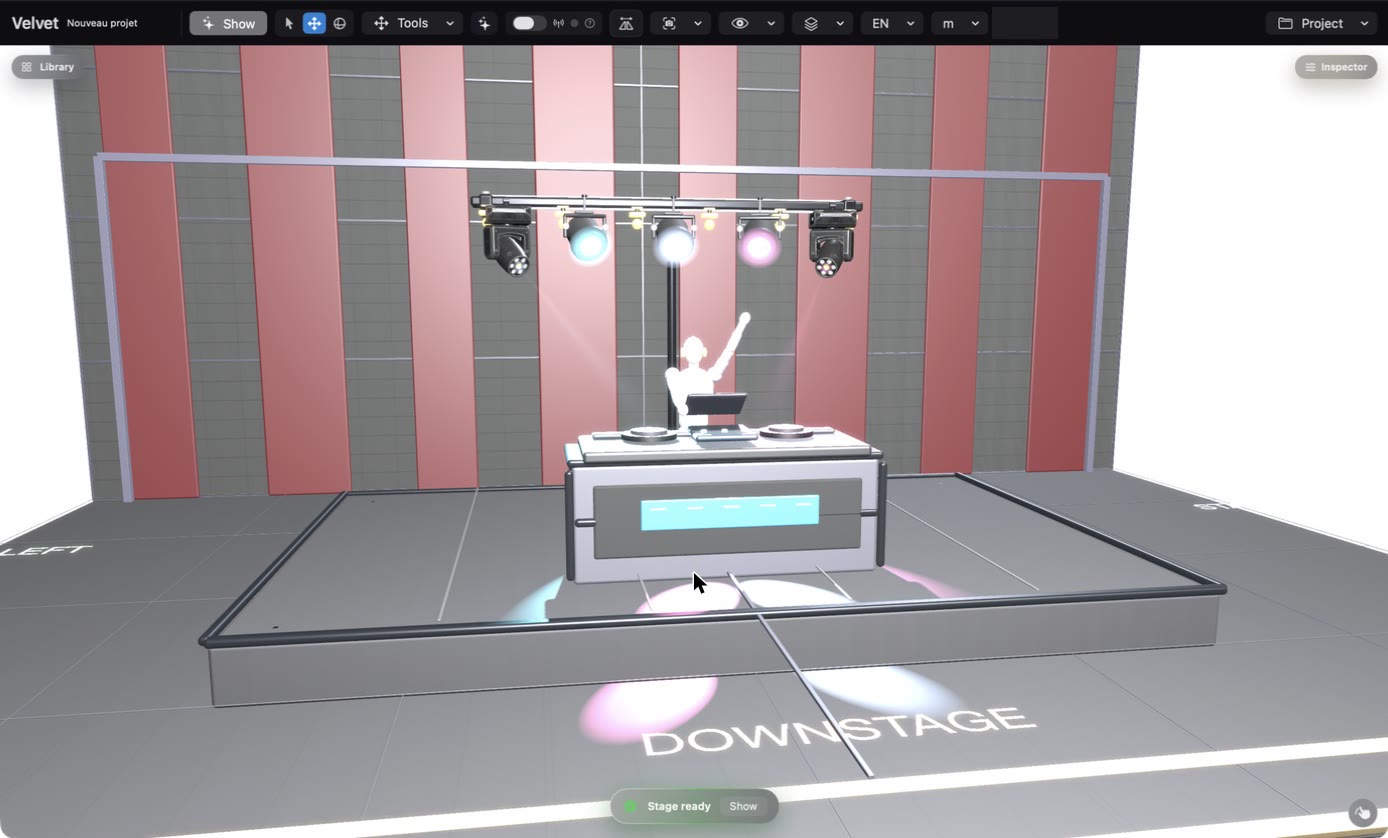Open the Library panel

48,67
